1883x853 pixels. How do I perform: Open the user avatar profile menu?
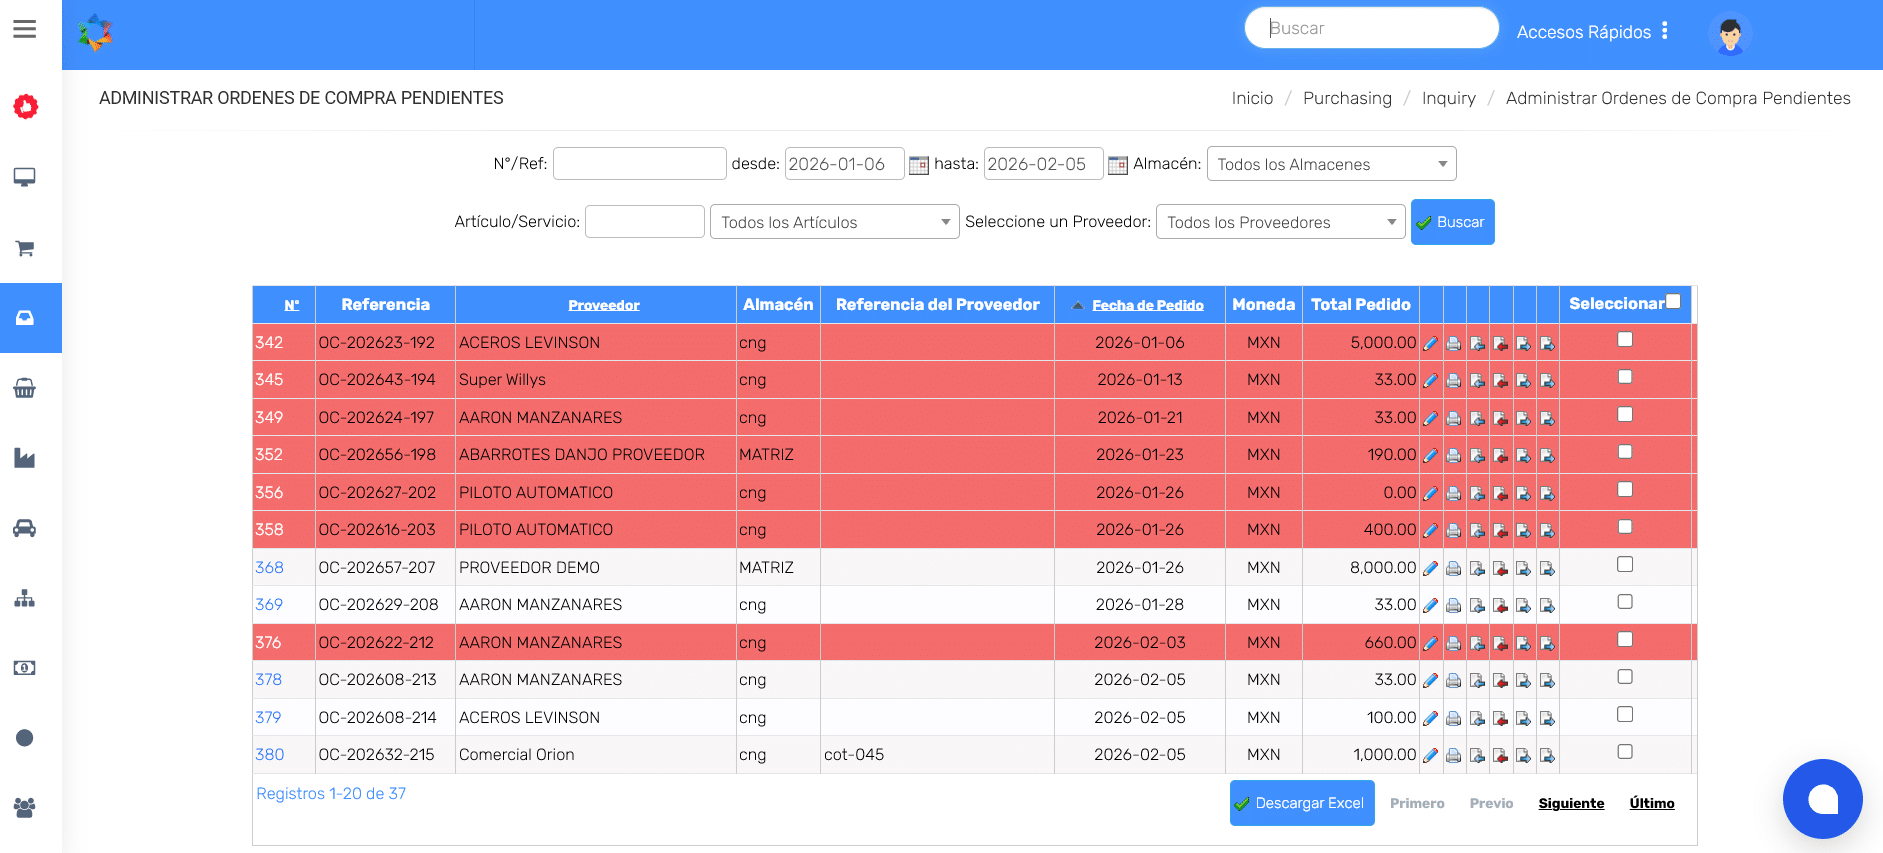click(1730, 35)
